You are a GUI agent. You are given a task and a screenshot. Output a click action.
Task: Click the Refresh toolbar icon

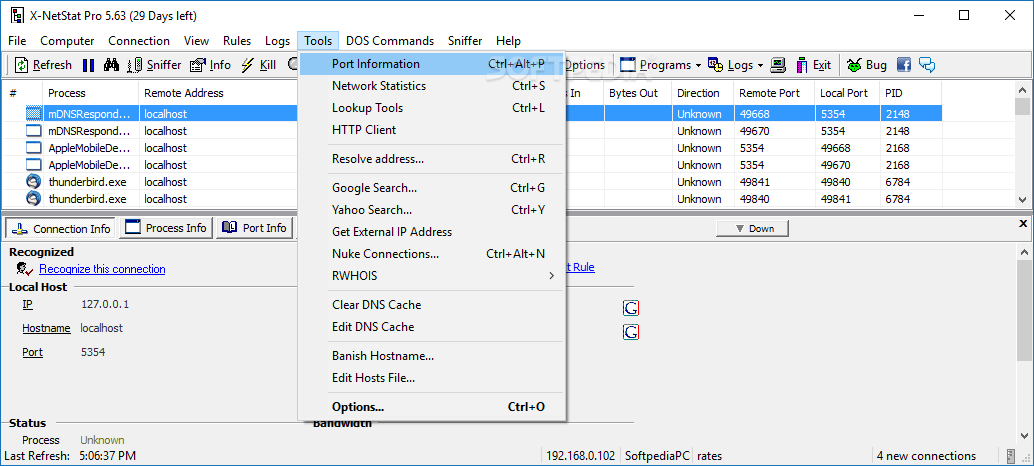[x=22, y=65]
